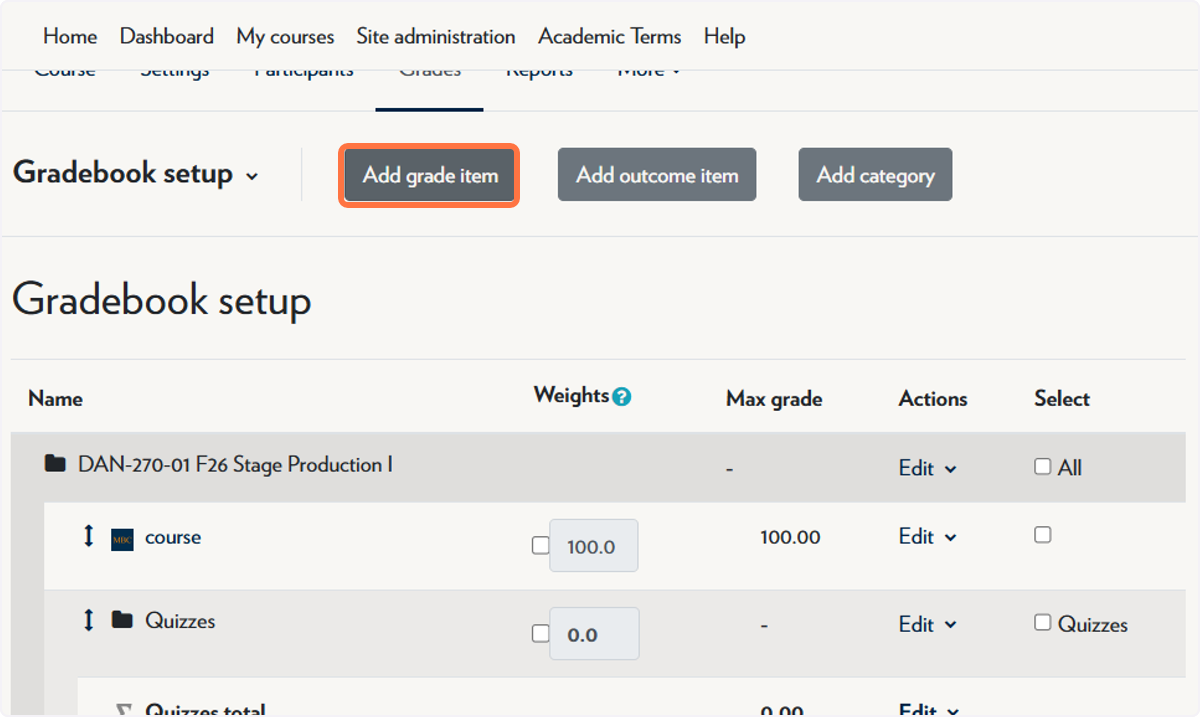The image size is (1200, 717).
Task: Open the Gradebook setup dropdown
Action: tap(136, 174)
